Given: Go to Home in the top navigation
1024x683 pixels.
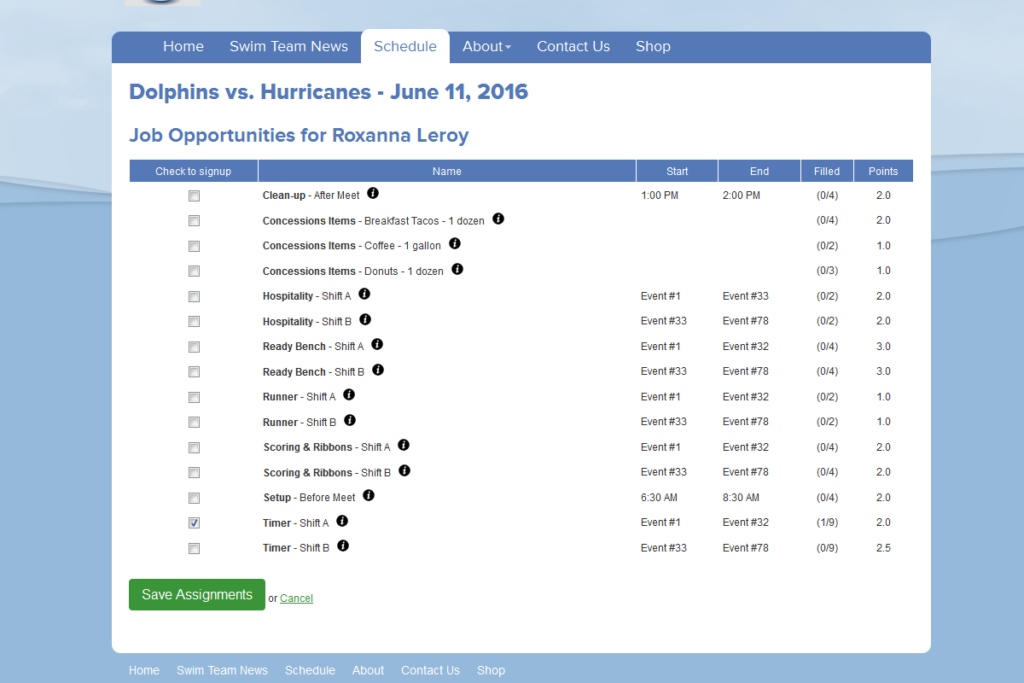Looking at the screenshot, I should 184,46.
